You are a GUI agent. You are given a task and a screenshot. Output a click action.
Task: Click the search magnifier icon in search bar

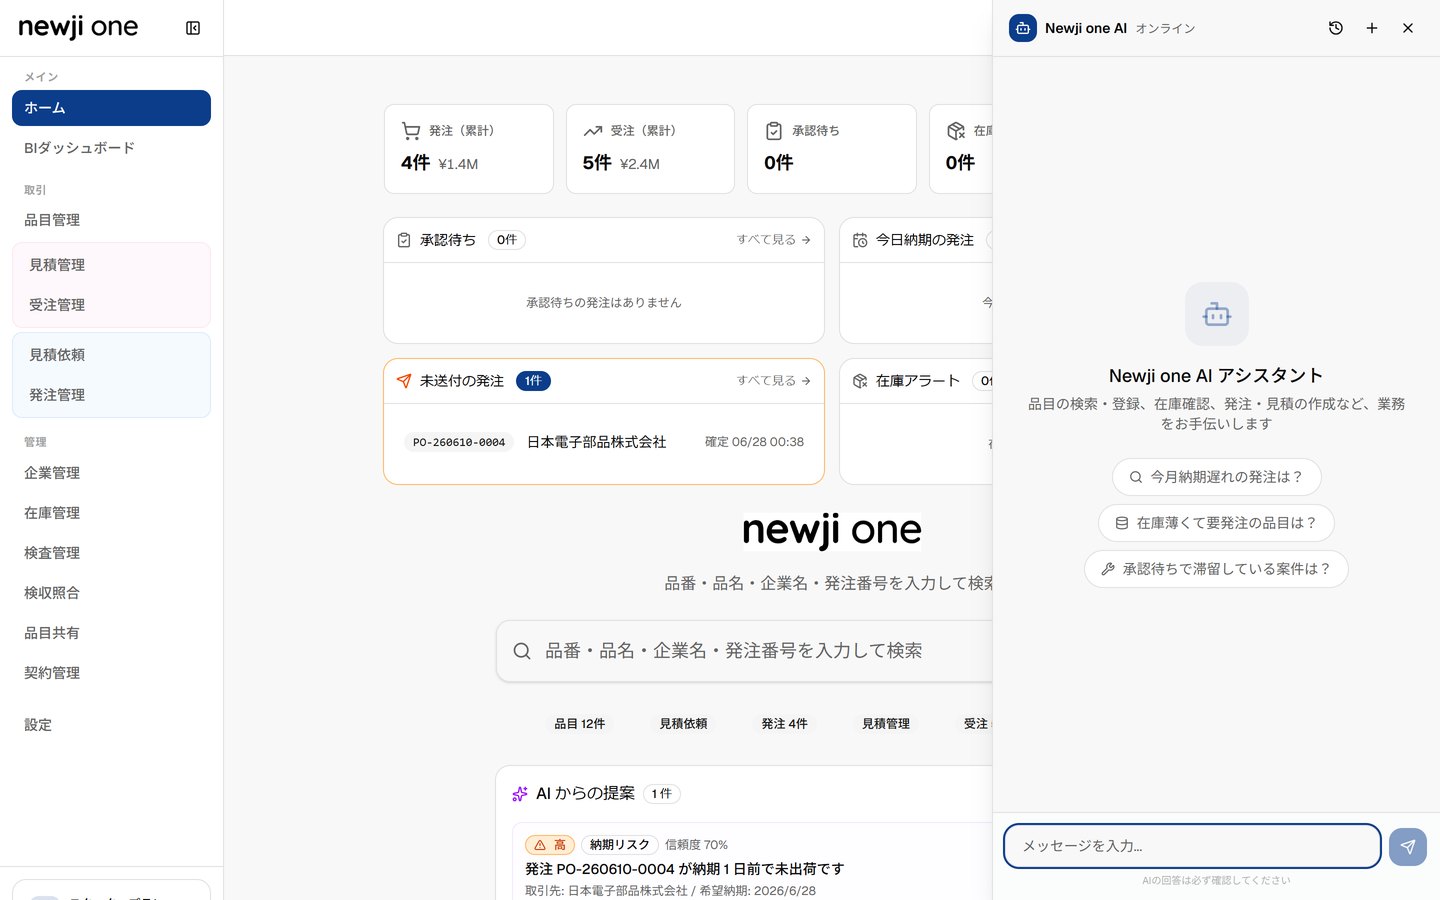[522, 651]
